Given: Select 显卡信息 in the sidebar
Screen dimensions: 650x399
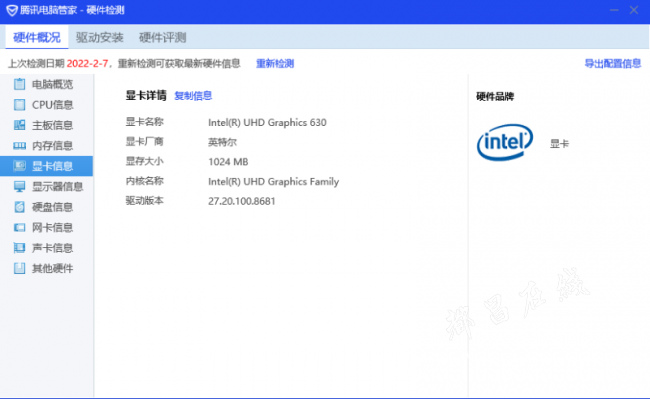Looking at the screenshot, I should [46, 166].
